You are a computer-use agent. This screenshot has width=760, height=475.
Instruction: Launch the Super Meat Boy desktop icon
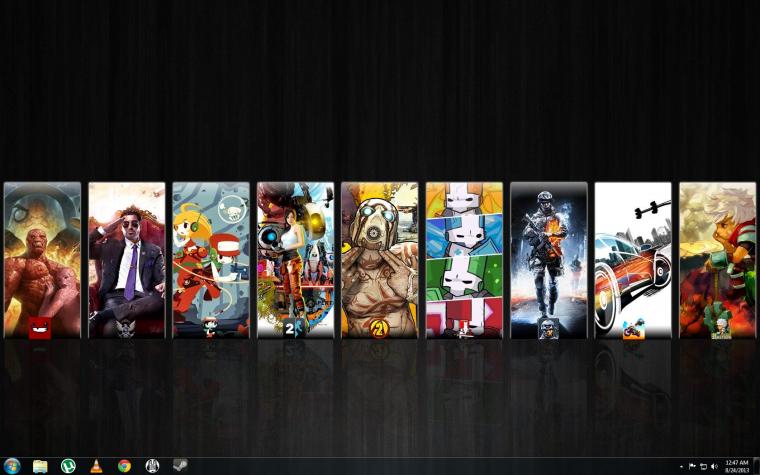click(40, 328)
